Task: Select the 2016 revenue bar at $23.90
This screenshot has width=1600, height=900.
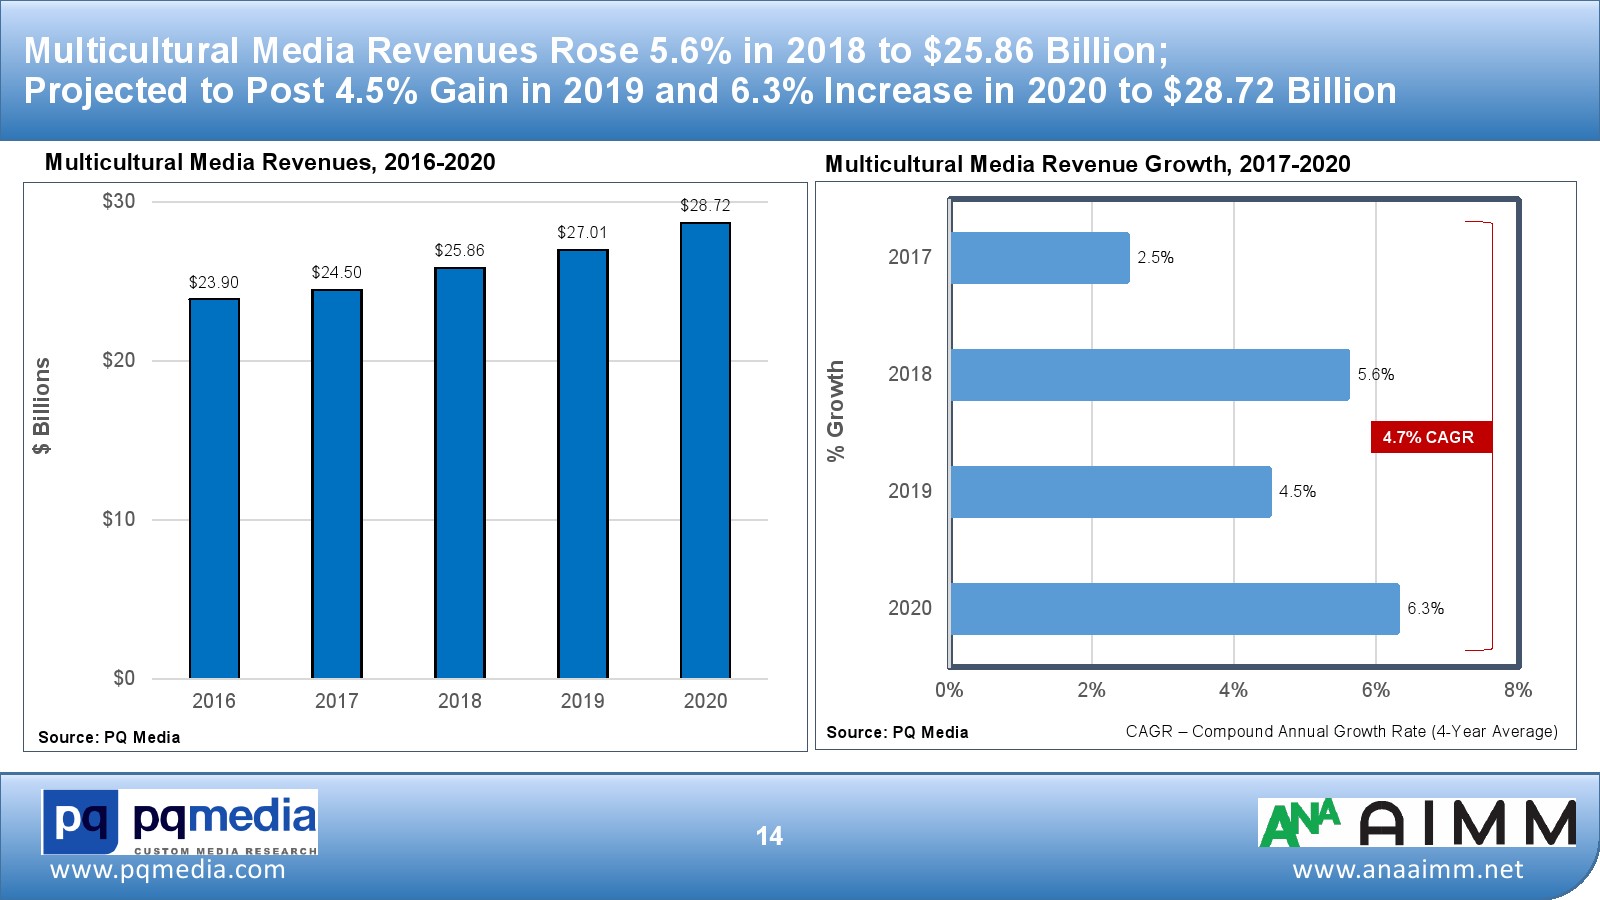Action: click(x=214, y=488)
